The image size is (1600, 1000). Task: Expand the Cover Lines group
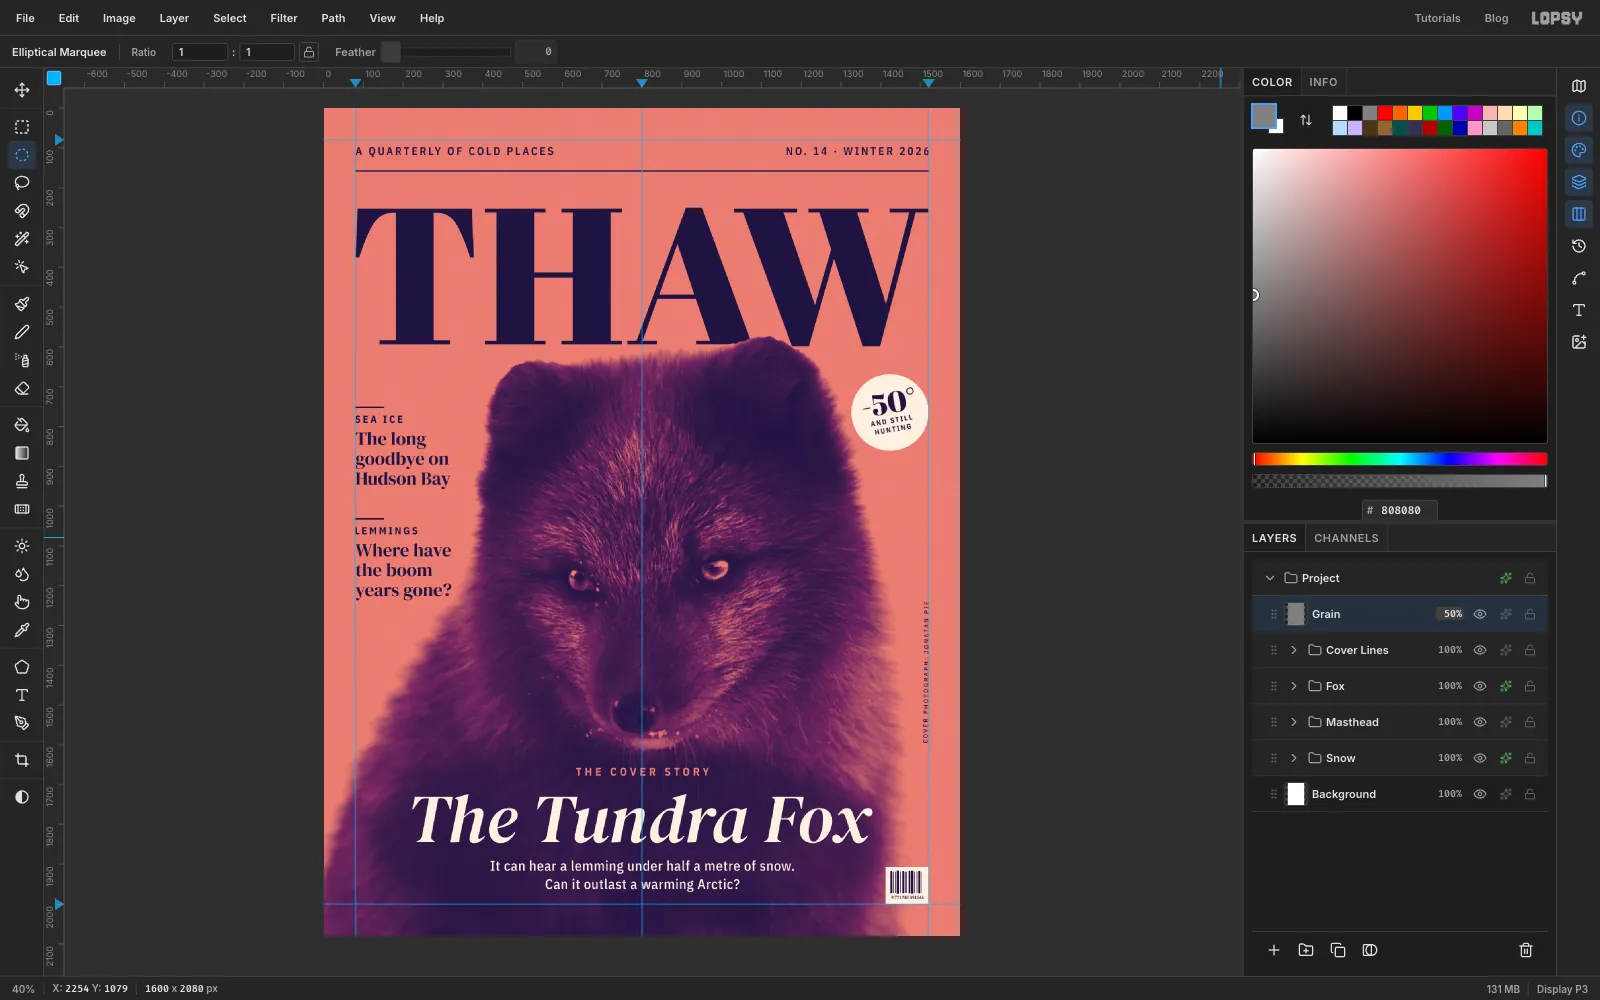pos(1294,650)
